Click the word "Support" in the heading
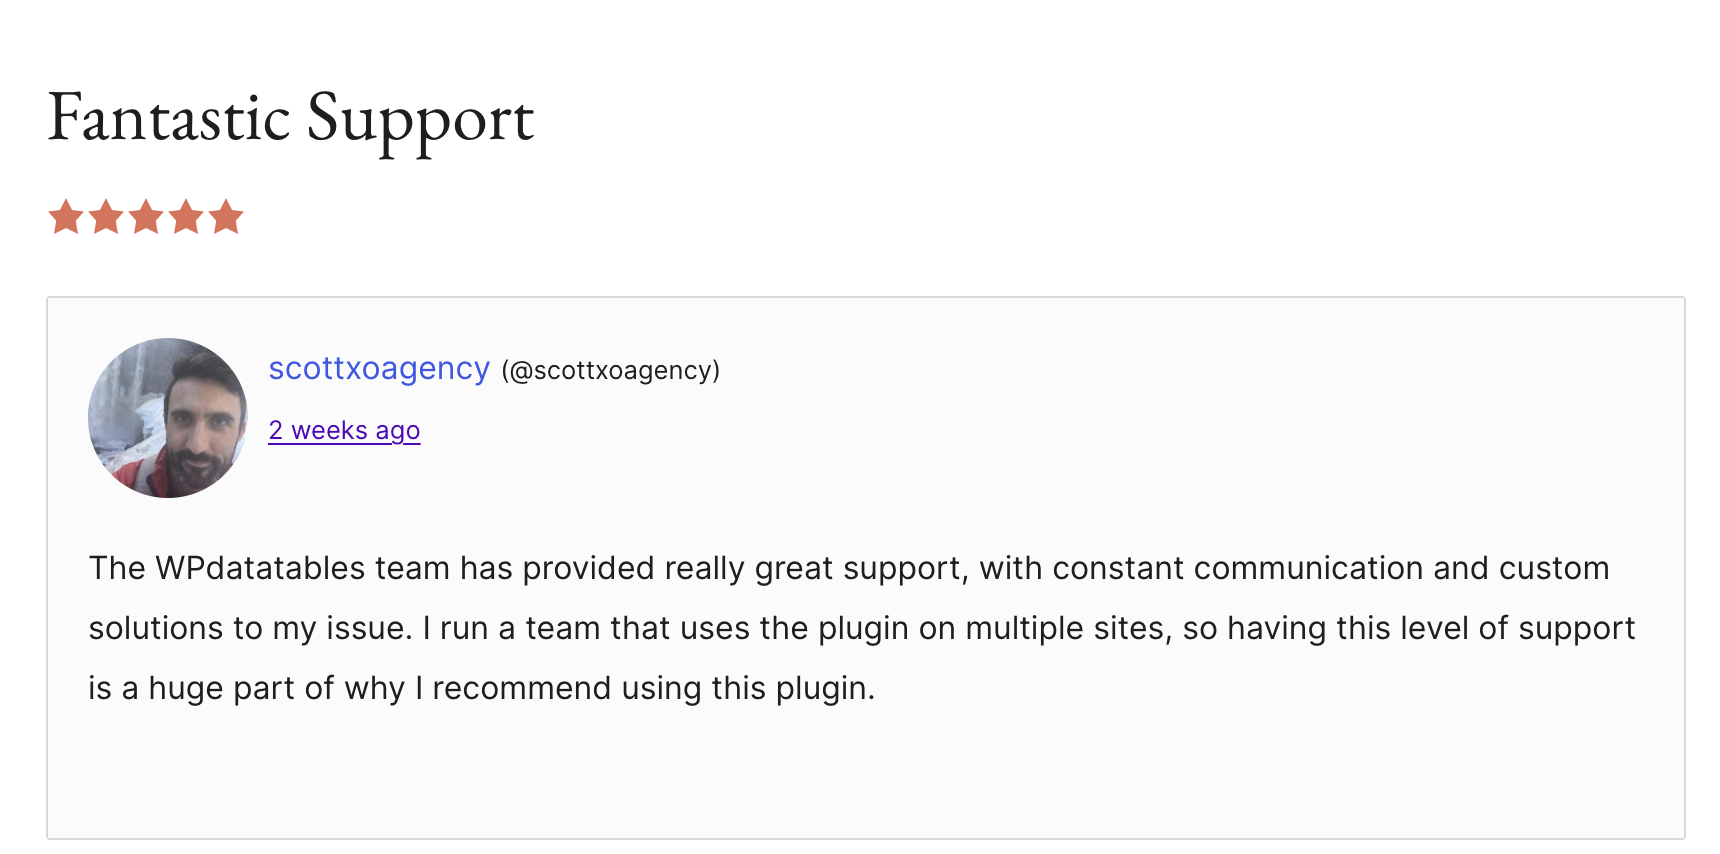 [420, 120]
